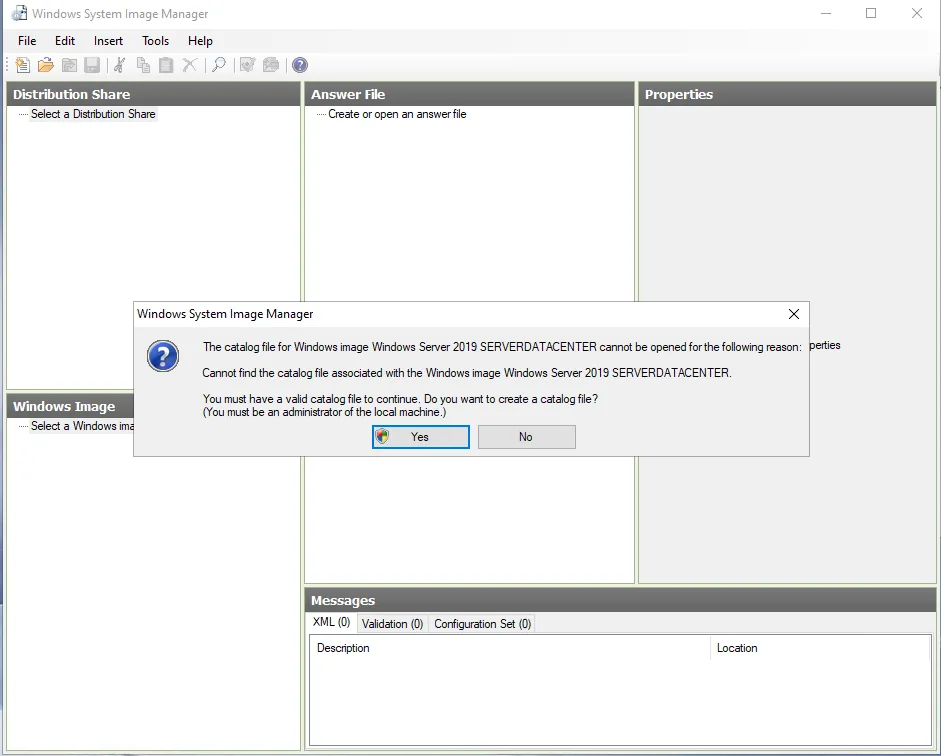
Task: Click the Delete X toolbar icon
Action: click(190, 65)
